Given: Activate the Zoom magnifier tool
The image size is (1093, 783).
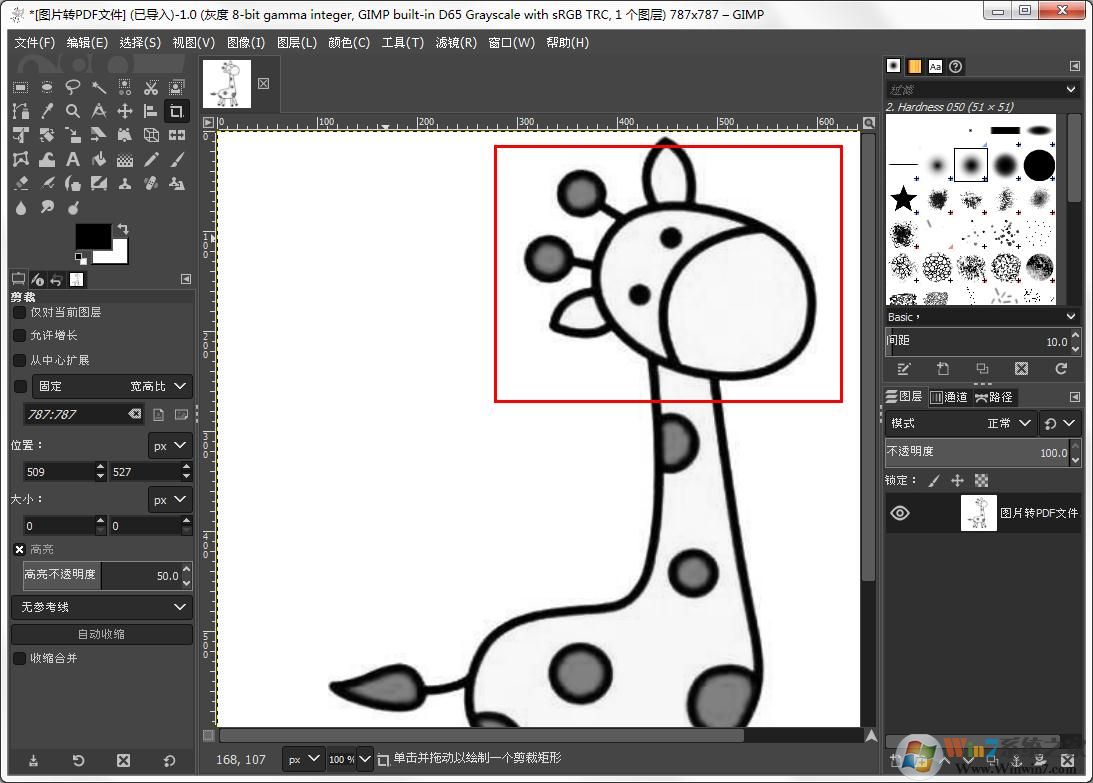Looking at the screenshot, I should pos(73,111).
